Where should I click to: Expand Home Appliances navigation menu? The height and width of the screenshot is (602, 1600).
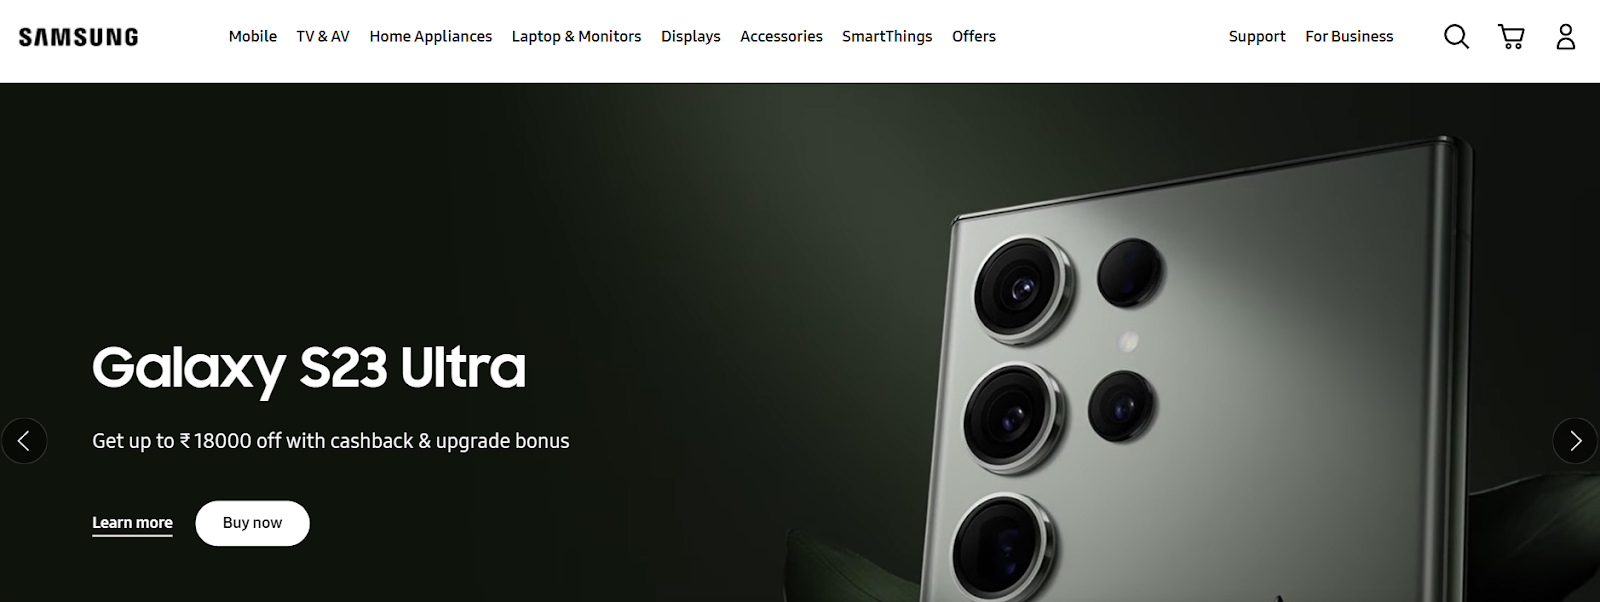(x=431, y=36)
